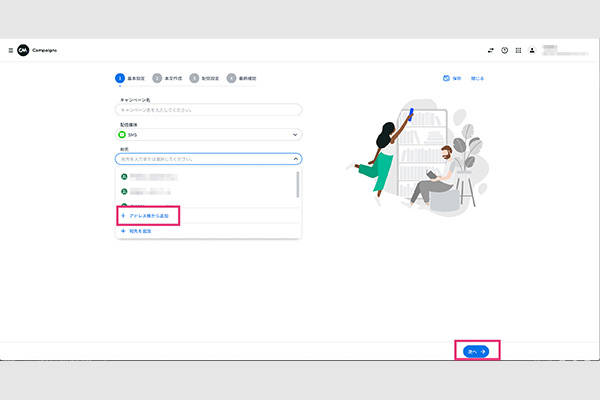Save the campaign with the 保存 button
The image size is (600, 400).
point(452,78)
